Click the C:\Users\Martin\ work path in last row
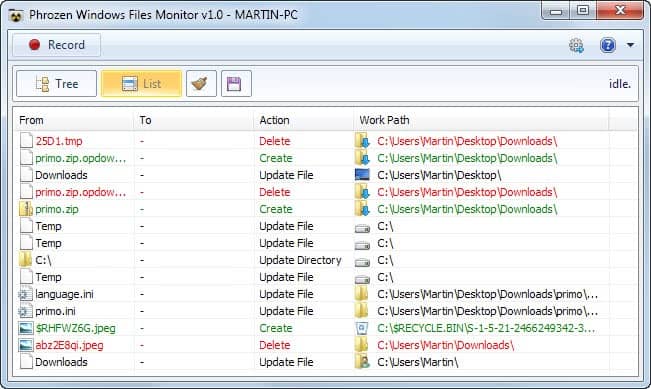The image size is (651, 389). (x=417, y=362)
